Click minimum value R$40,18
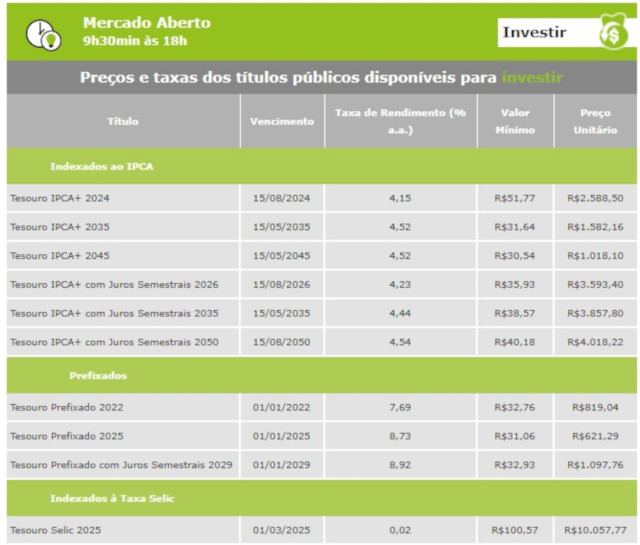This screenshot has height=545, width=640. click(515, 342)
